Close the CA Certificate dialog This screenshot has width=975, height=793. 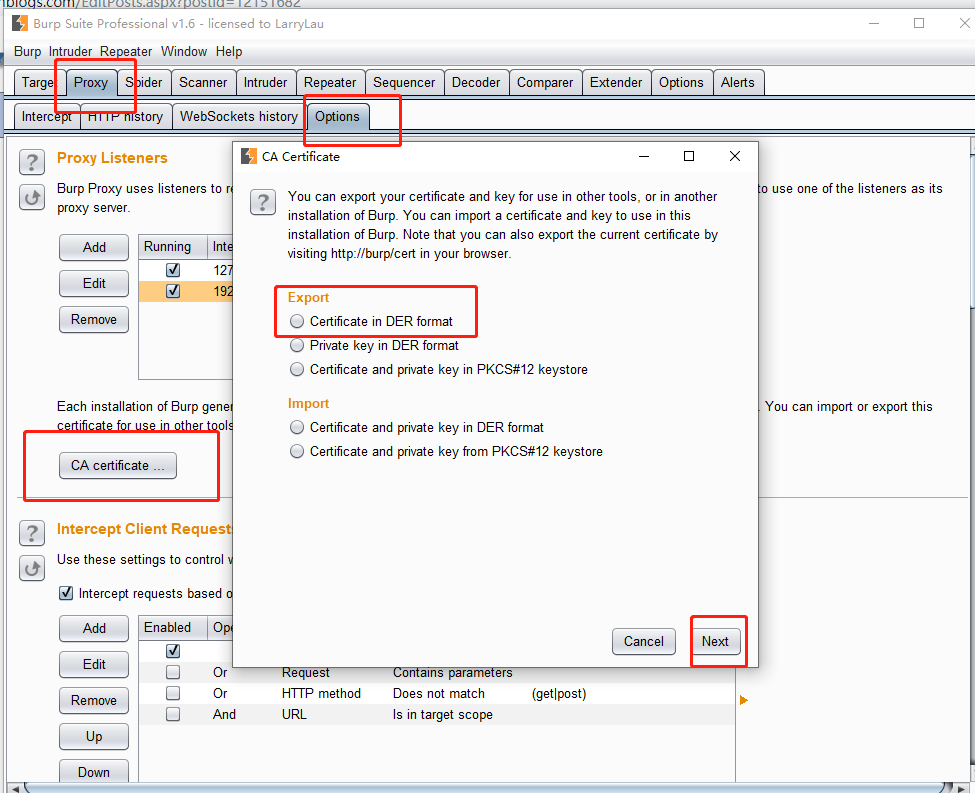tap(734, 156)
